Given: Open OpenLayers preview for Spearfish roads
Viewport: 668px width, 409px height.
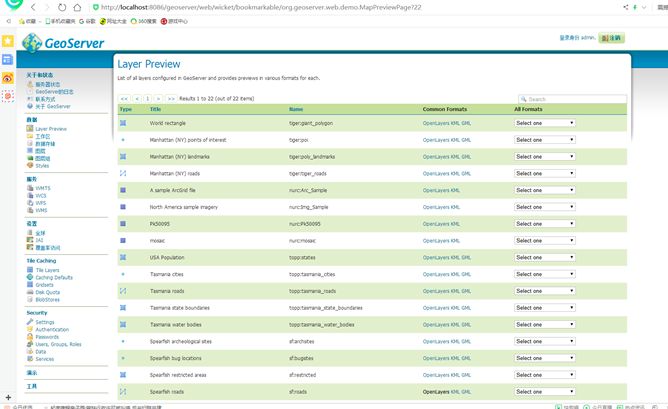Looking at the screenshot, I should [436, 392].
